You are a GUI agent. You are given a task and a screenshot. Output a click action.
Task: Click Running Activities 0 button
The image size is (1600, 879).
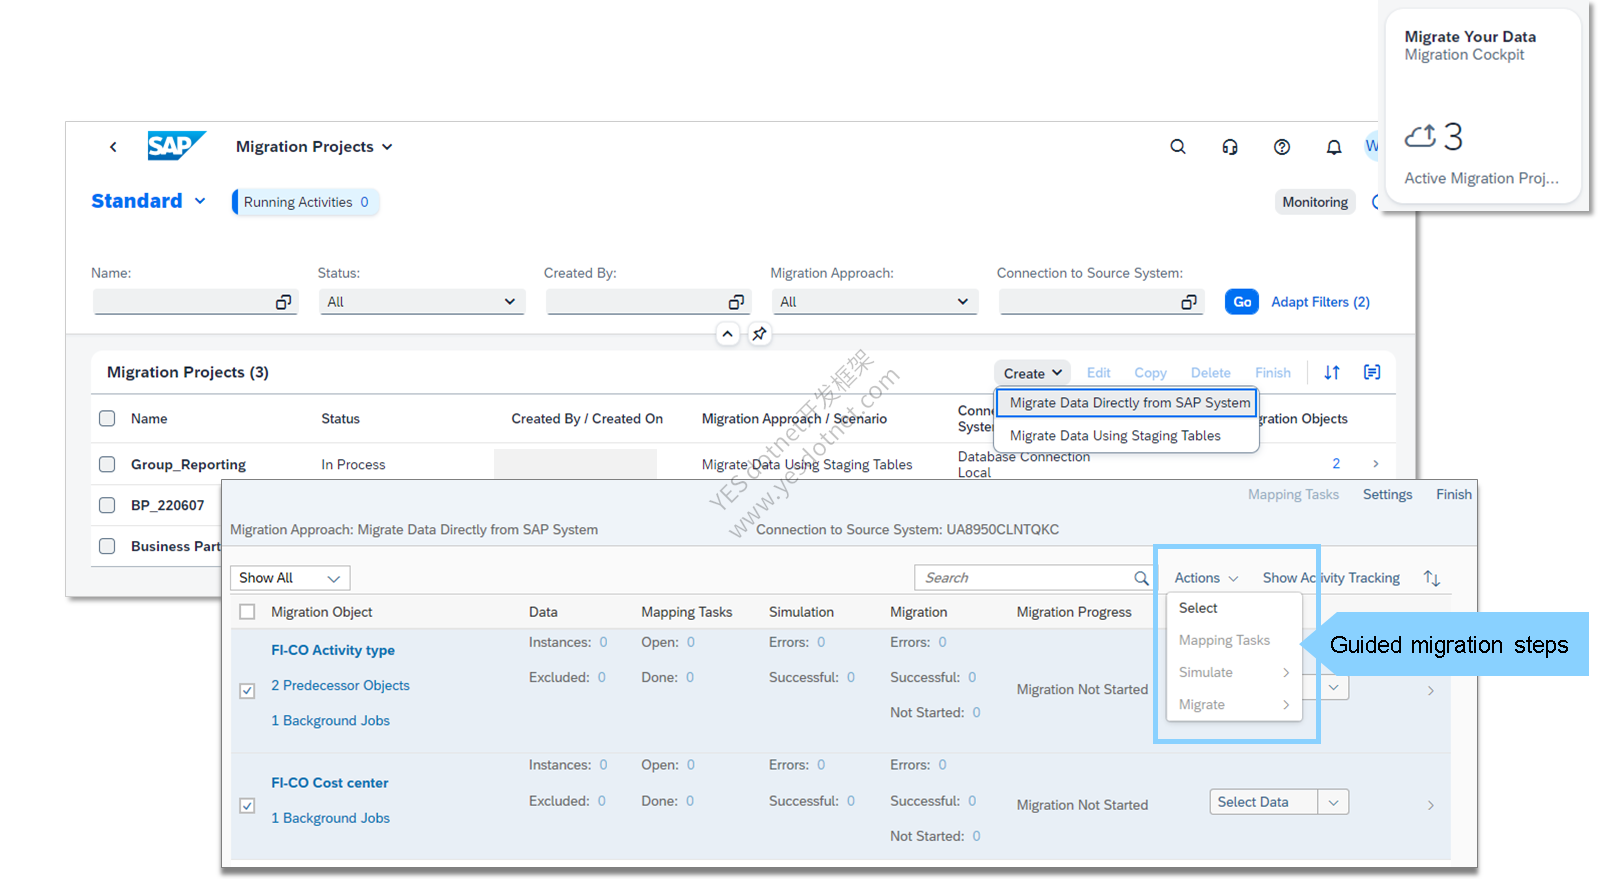306,202
